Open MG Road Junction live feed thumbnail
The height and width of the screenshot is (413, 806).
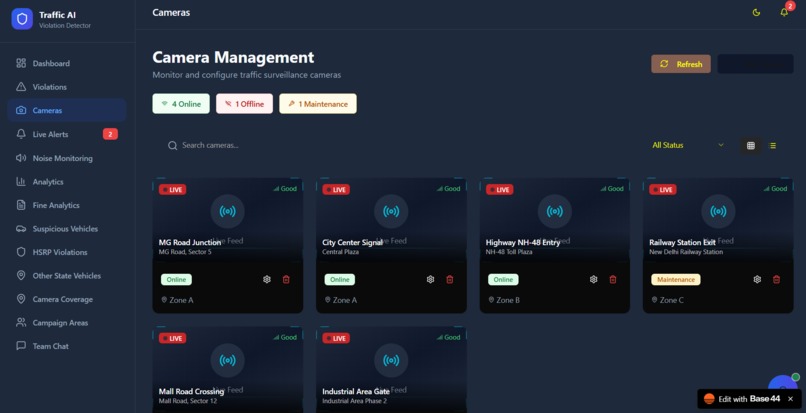pos(228,219)
